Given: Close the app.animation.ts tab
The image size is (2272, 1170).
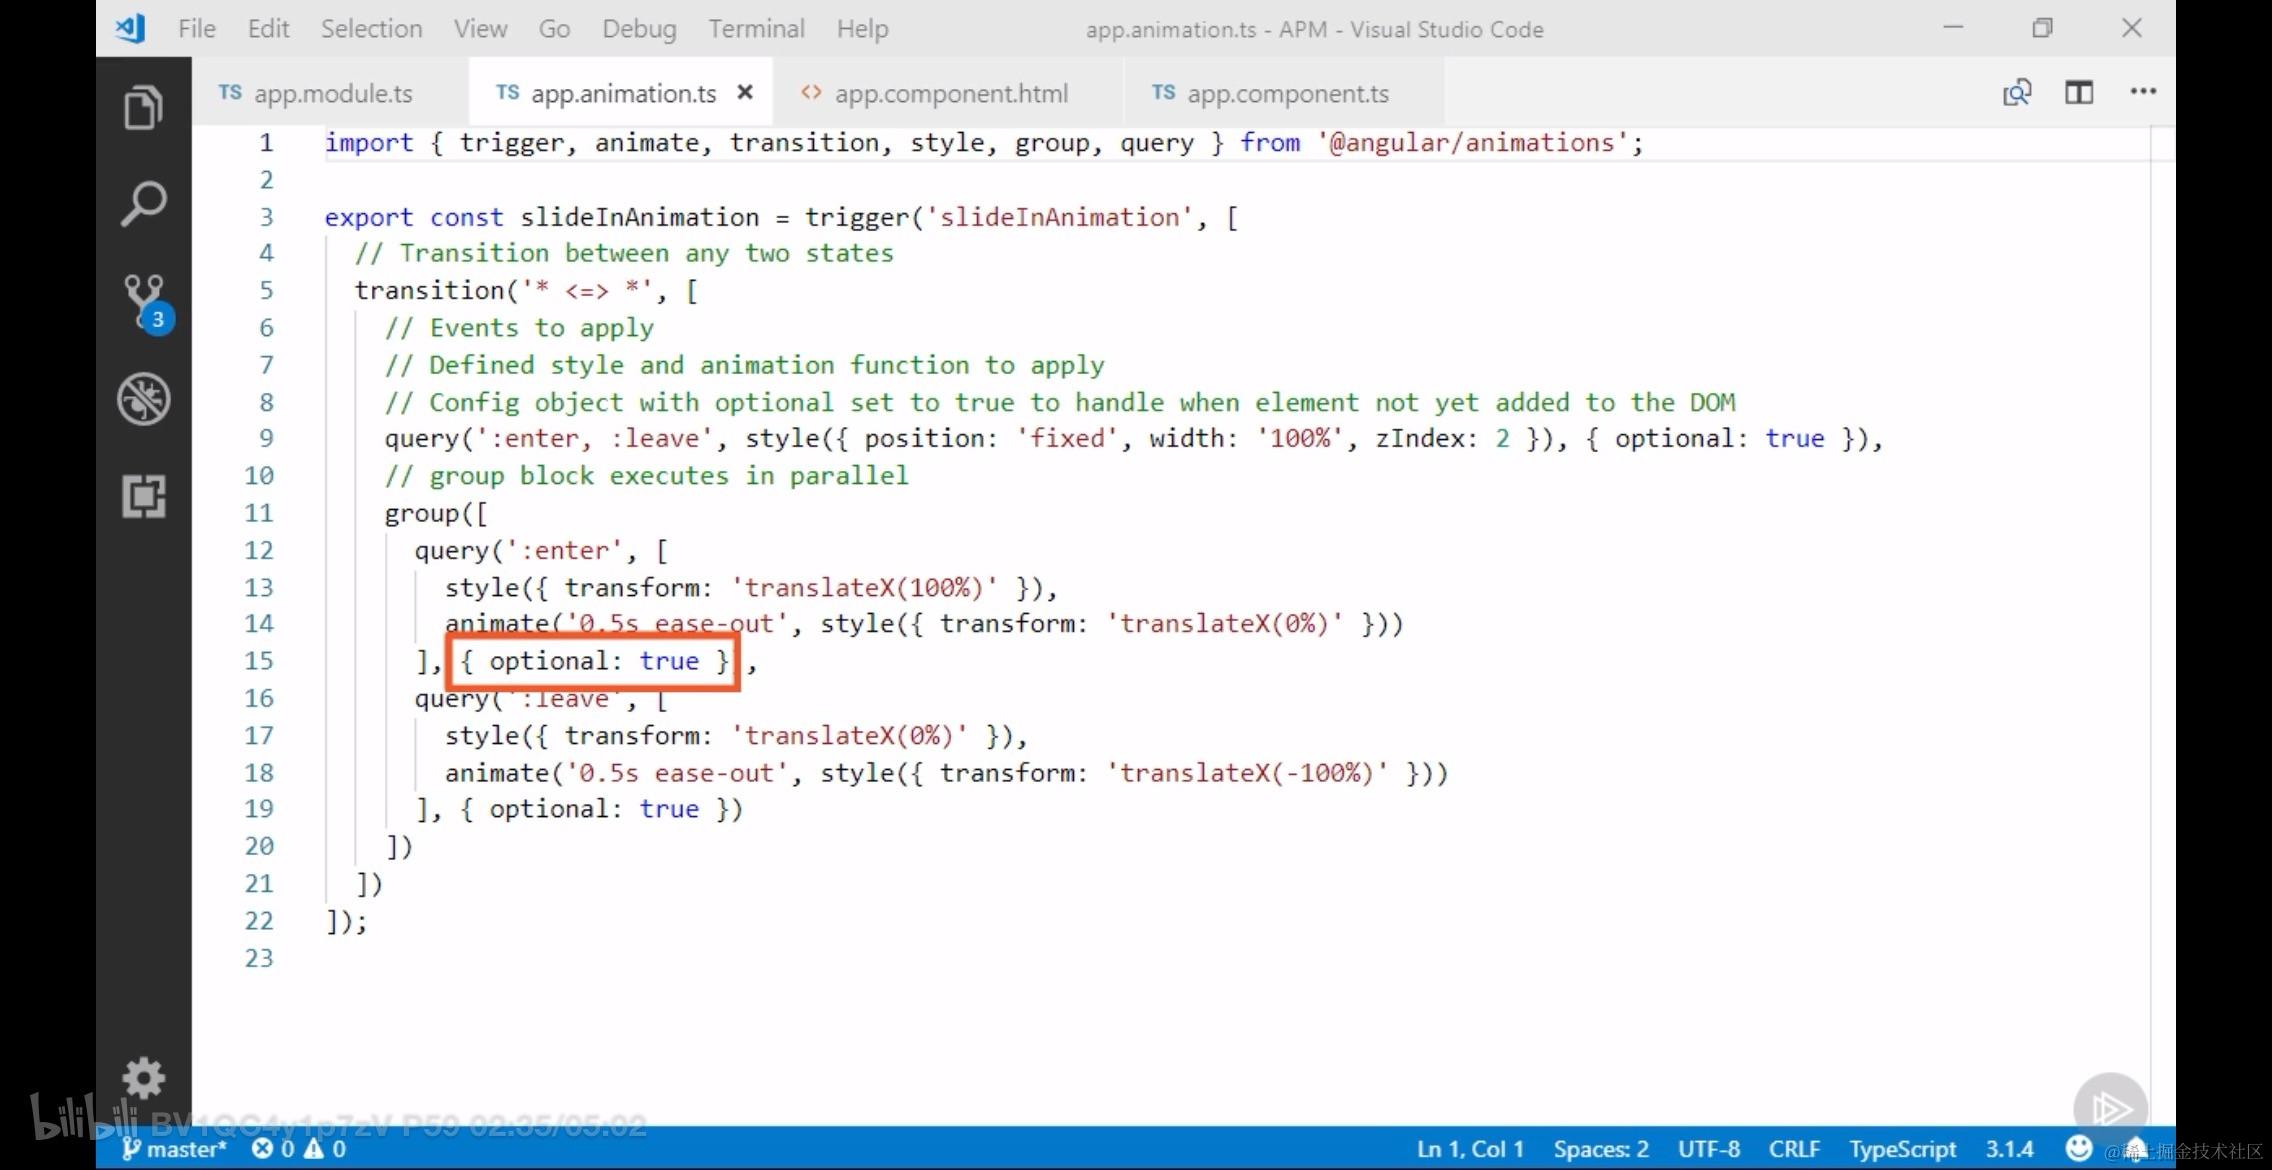Looking at the screenshot, I should pos(745,93).
